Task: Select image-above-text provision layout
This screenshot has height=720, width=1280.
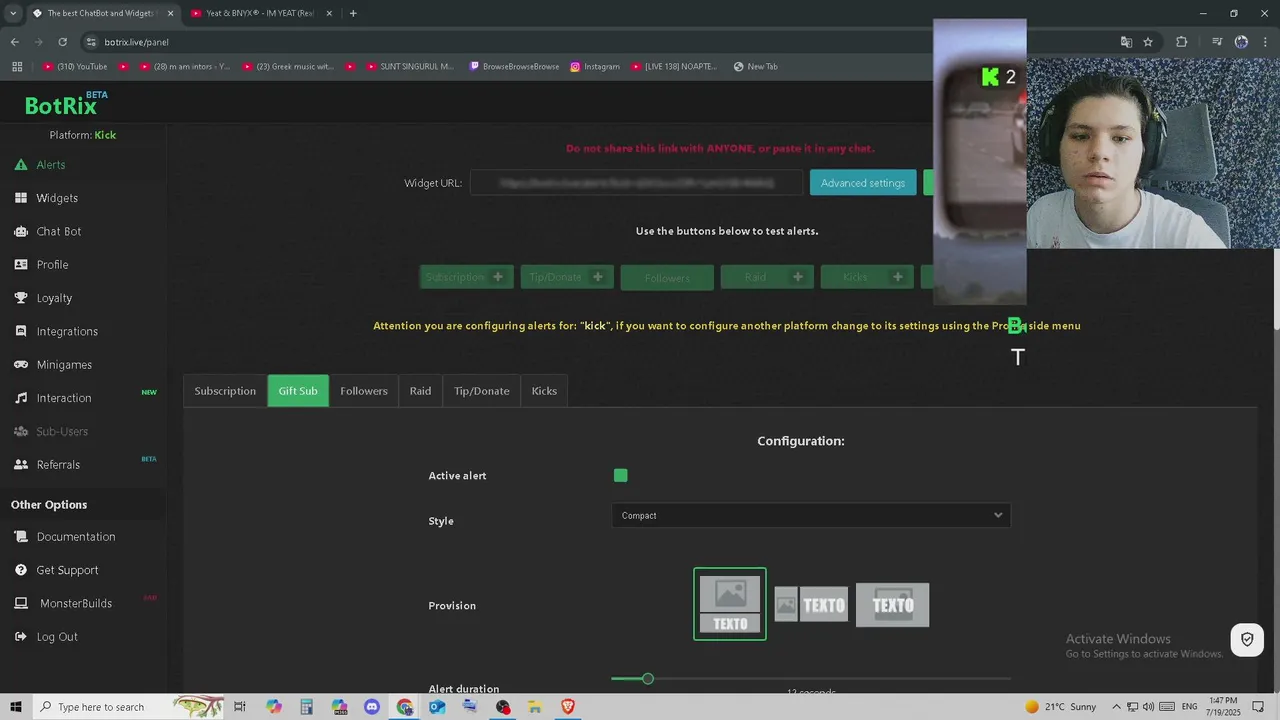Action: [x=730, y=604]
